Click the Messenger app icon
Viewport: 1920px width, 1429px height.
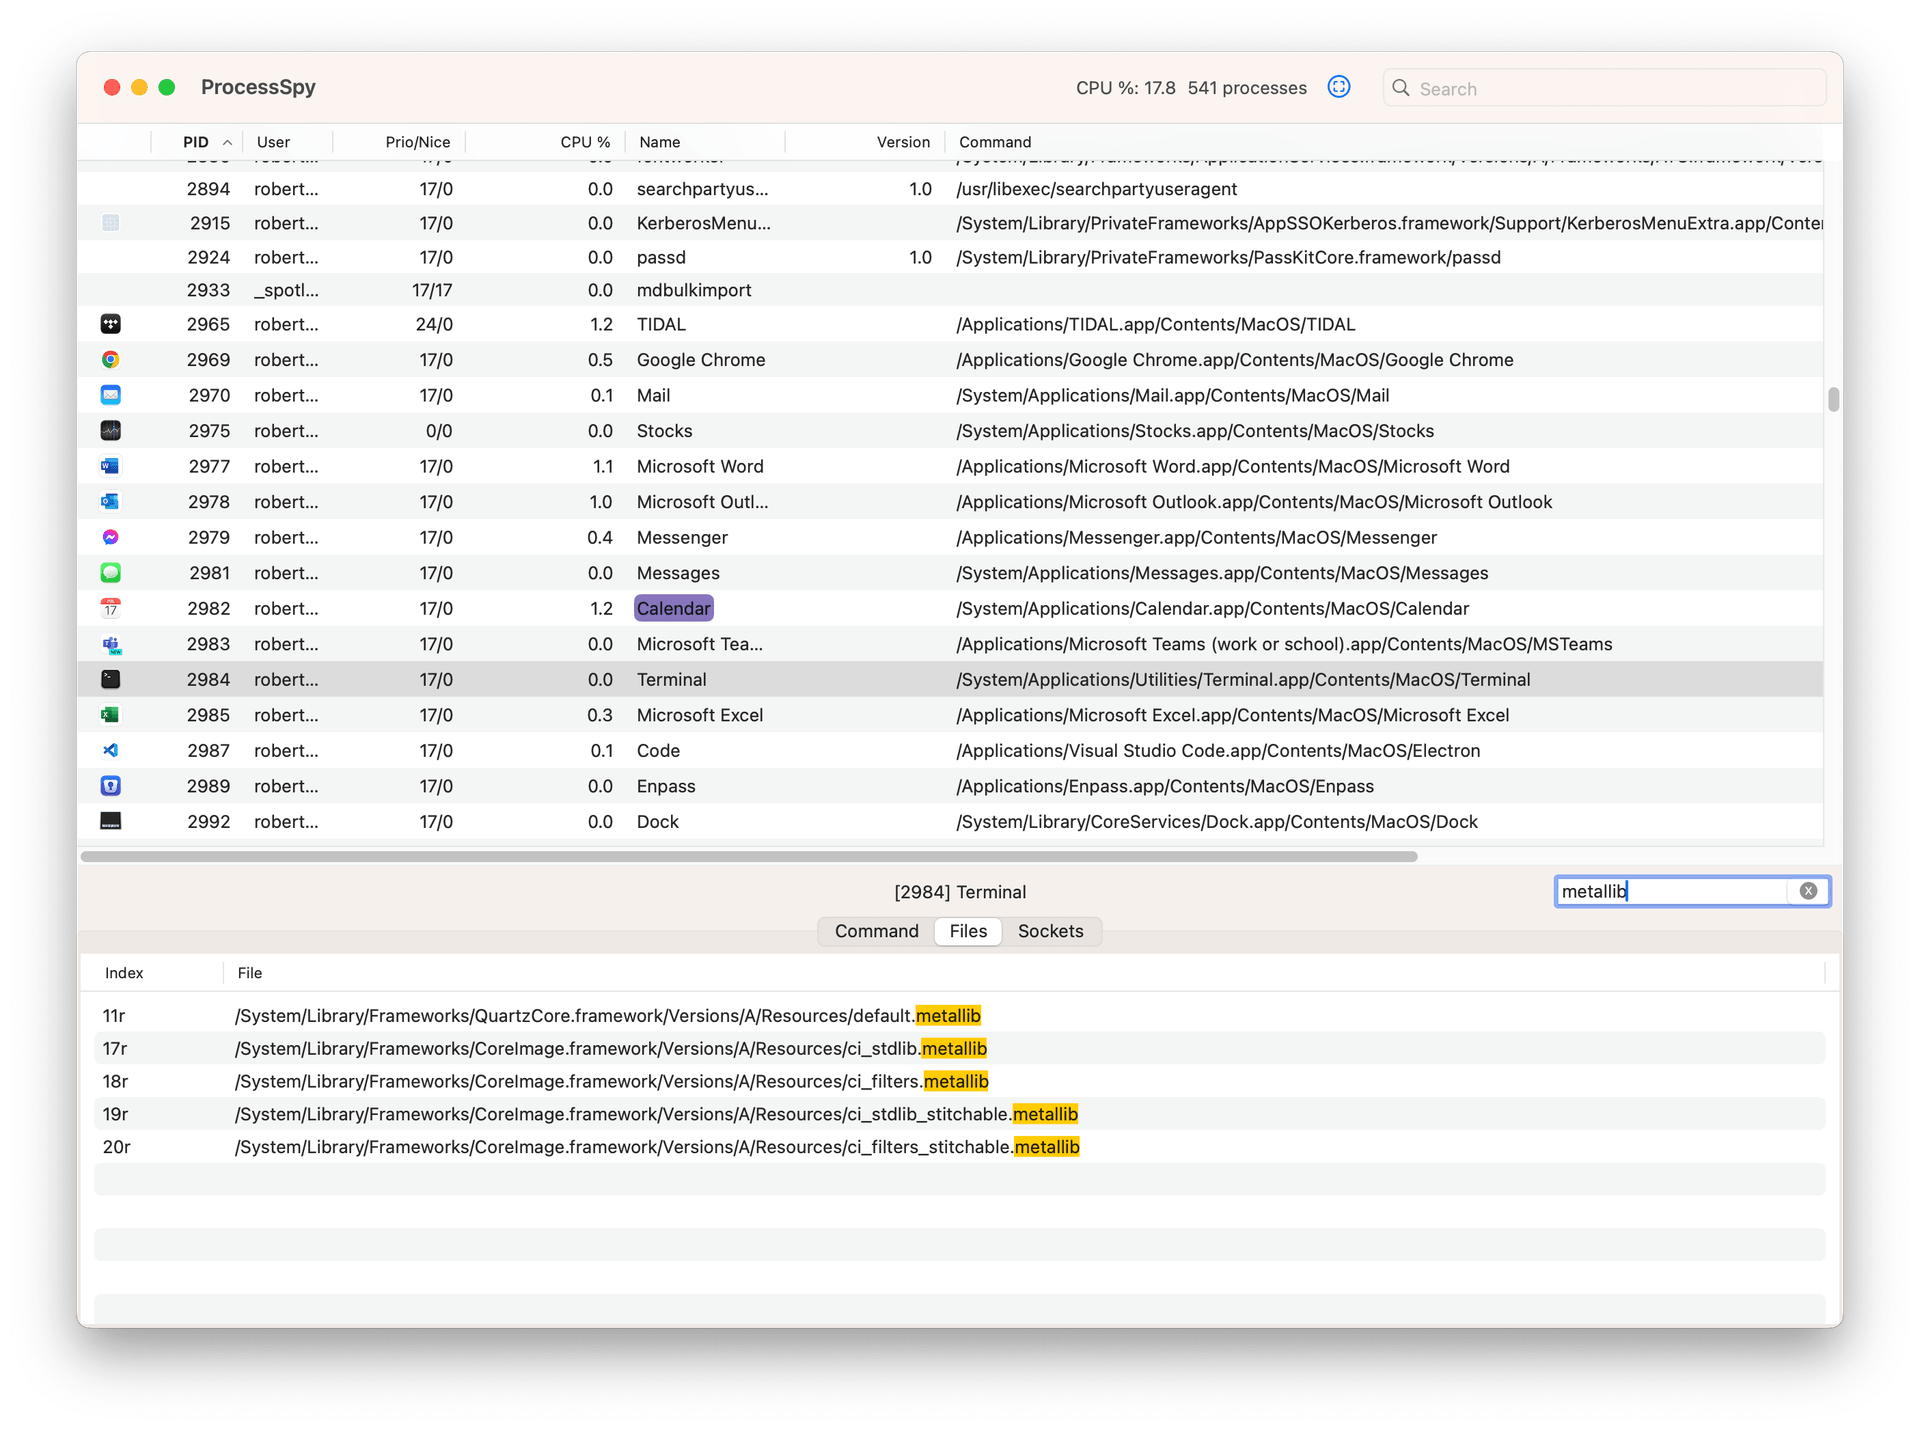click(111, 537)
